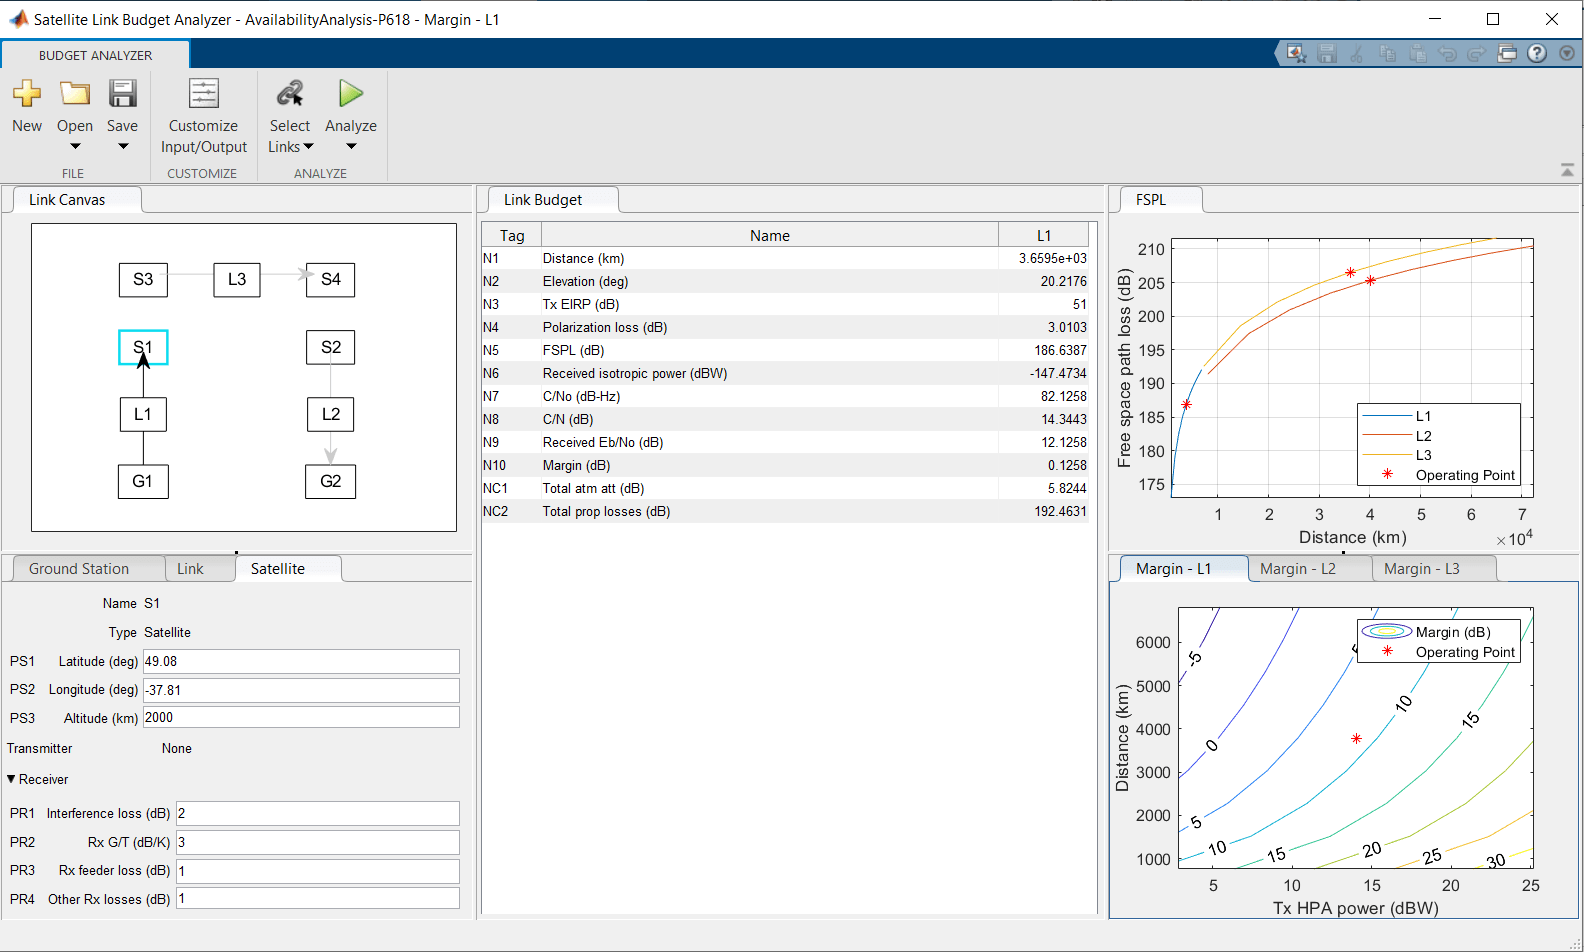Viewport: 1584px width, 952px height.
Task: Click the switch windows icon in quick access bar
Action: [x=1507, y=54]
